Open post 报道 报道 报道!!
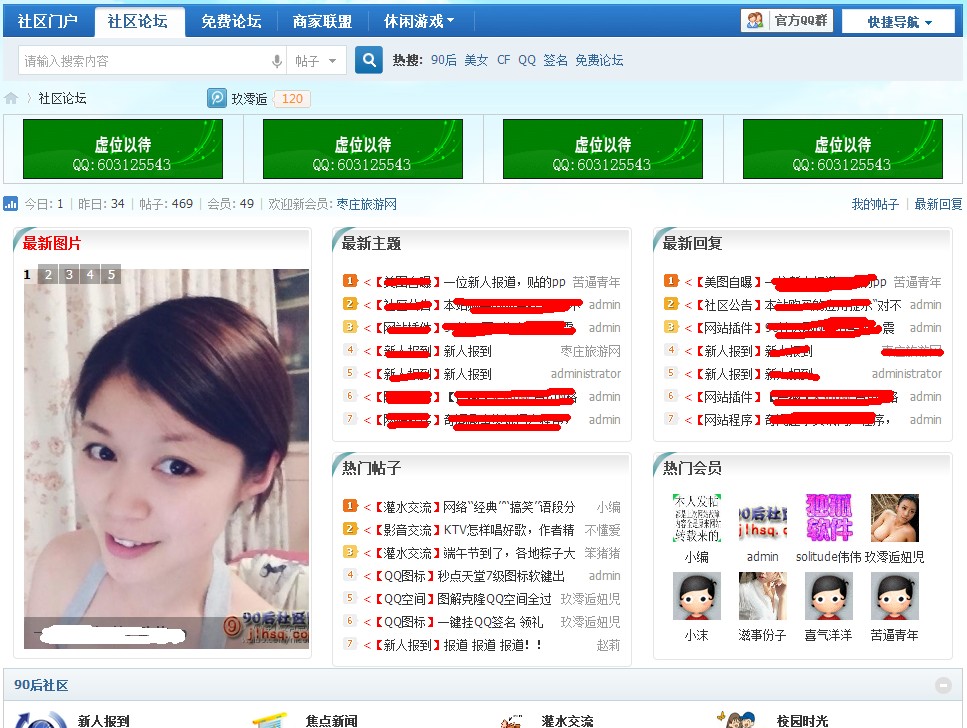 click(x=493, y=645)
